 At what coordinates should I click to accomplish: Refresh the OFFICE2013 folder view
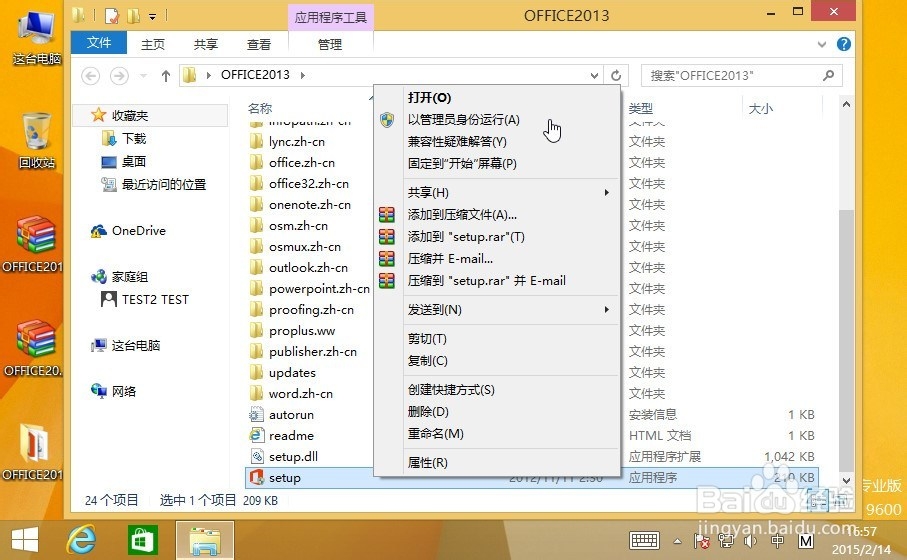pos(616,76)
